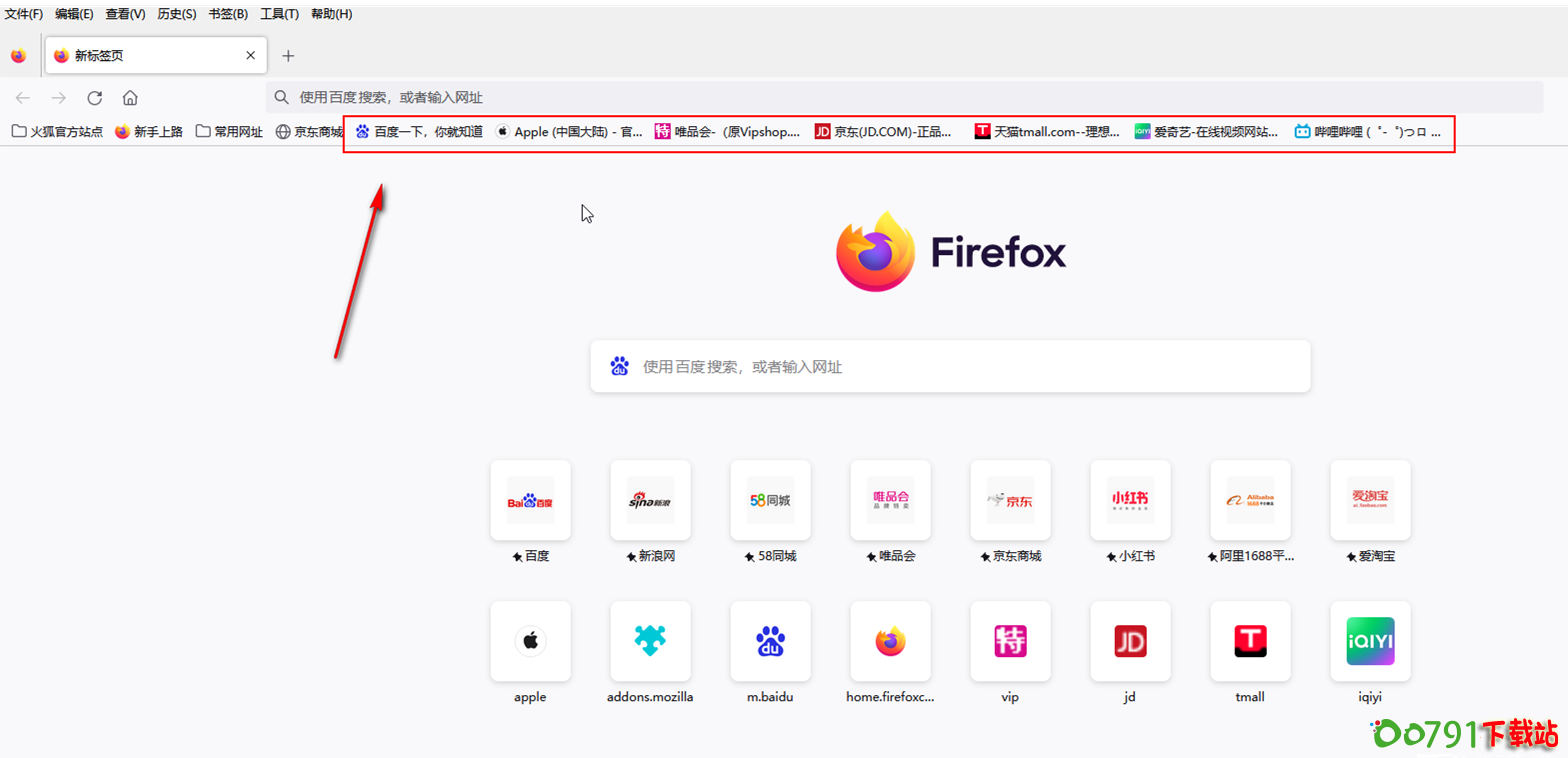Focus the center Baidu search box

950,367
